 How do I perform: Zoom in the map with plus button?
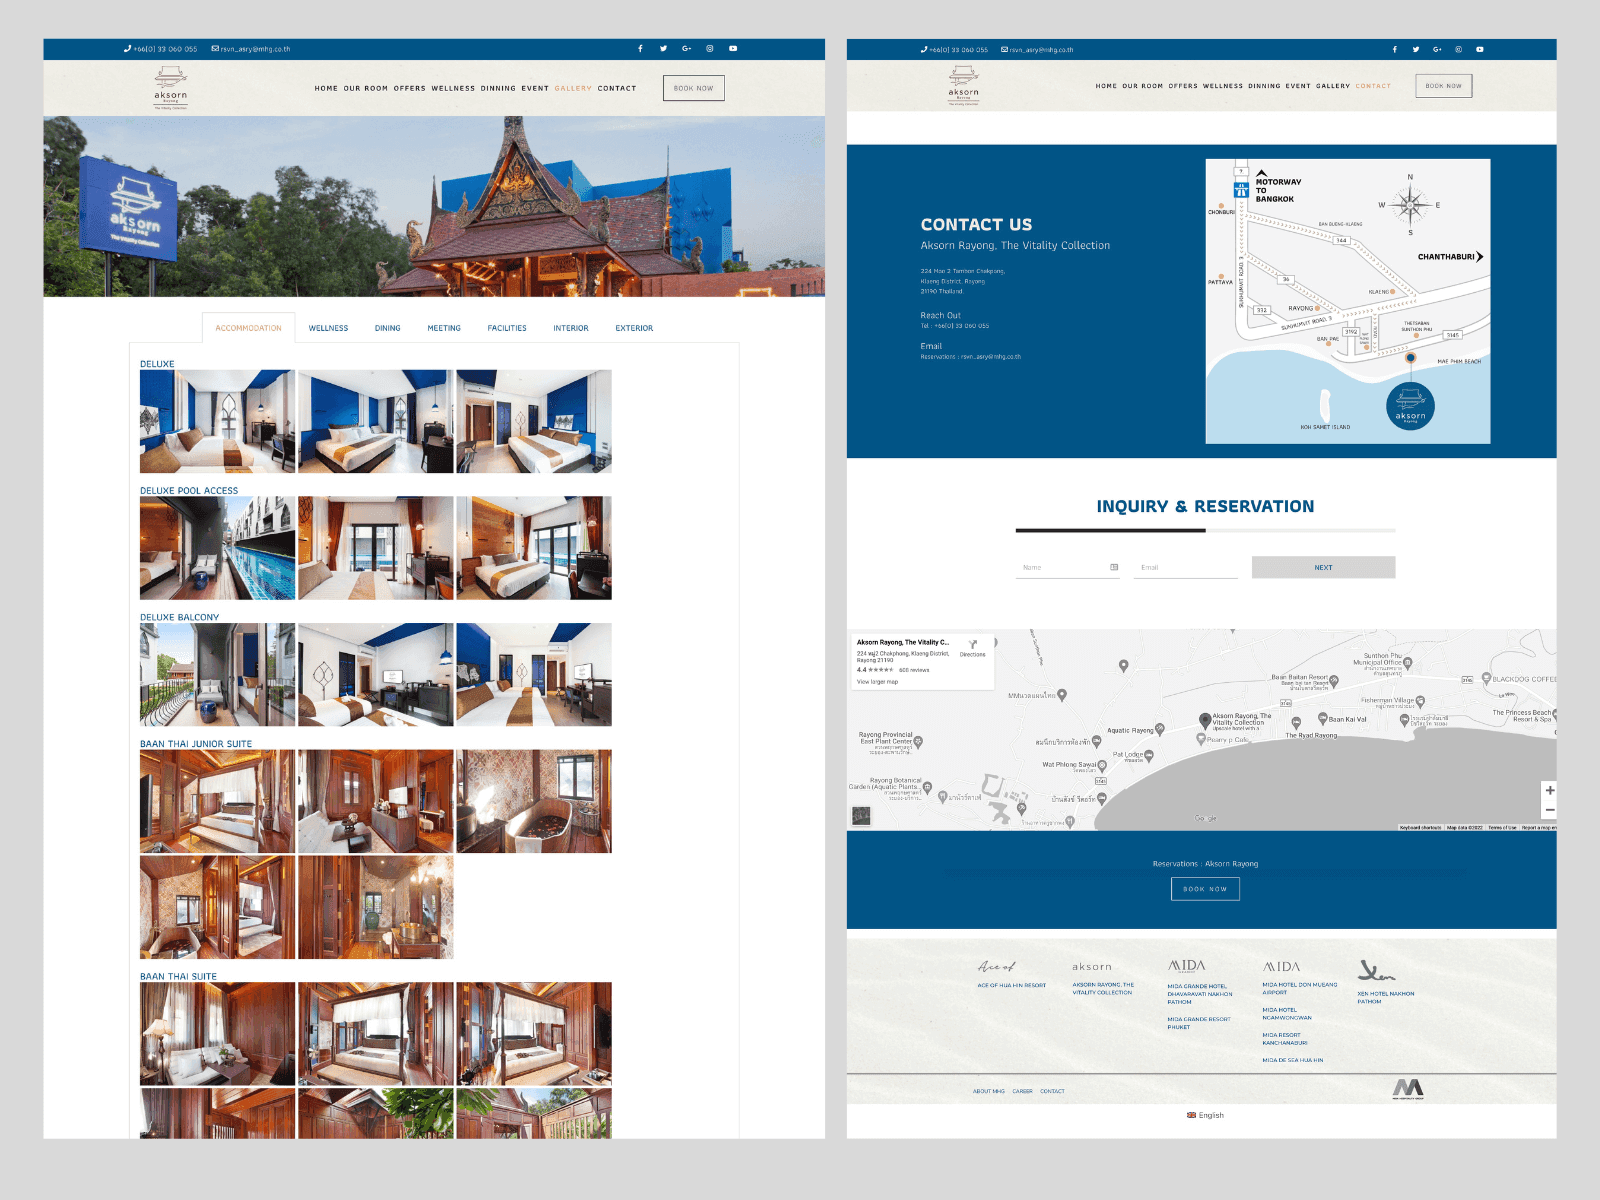[x=1549, y=790]
